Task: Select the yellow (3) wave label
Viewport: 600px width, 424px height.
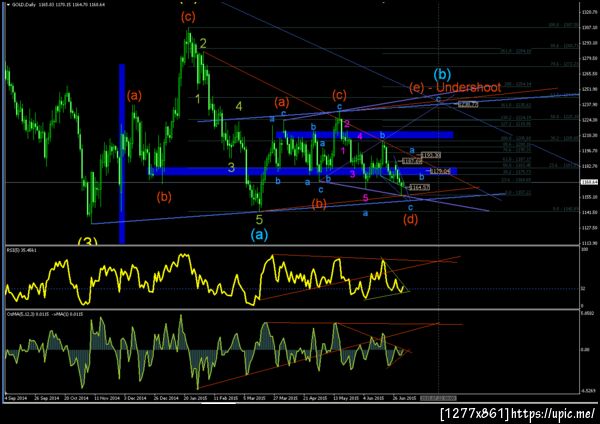Action: [x=87, y=241]
